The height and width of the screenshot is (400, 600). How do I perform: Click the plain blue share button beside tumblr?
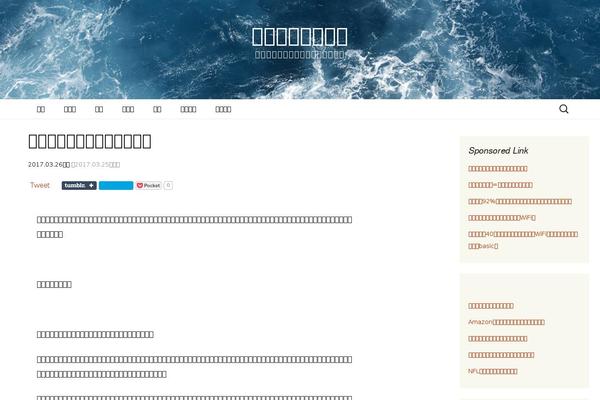116,185
